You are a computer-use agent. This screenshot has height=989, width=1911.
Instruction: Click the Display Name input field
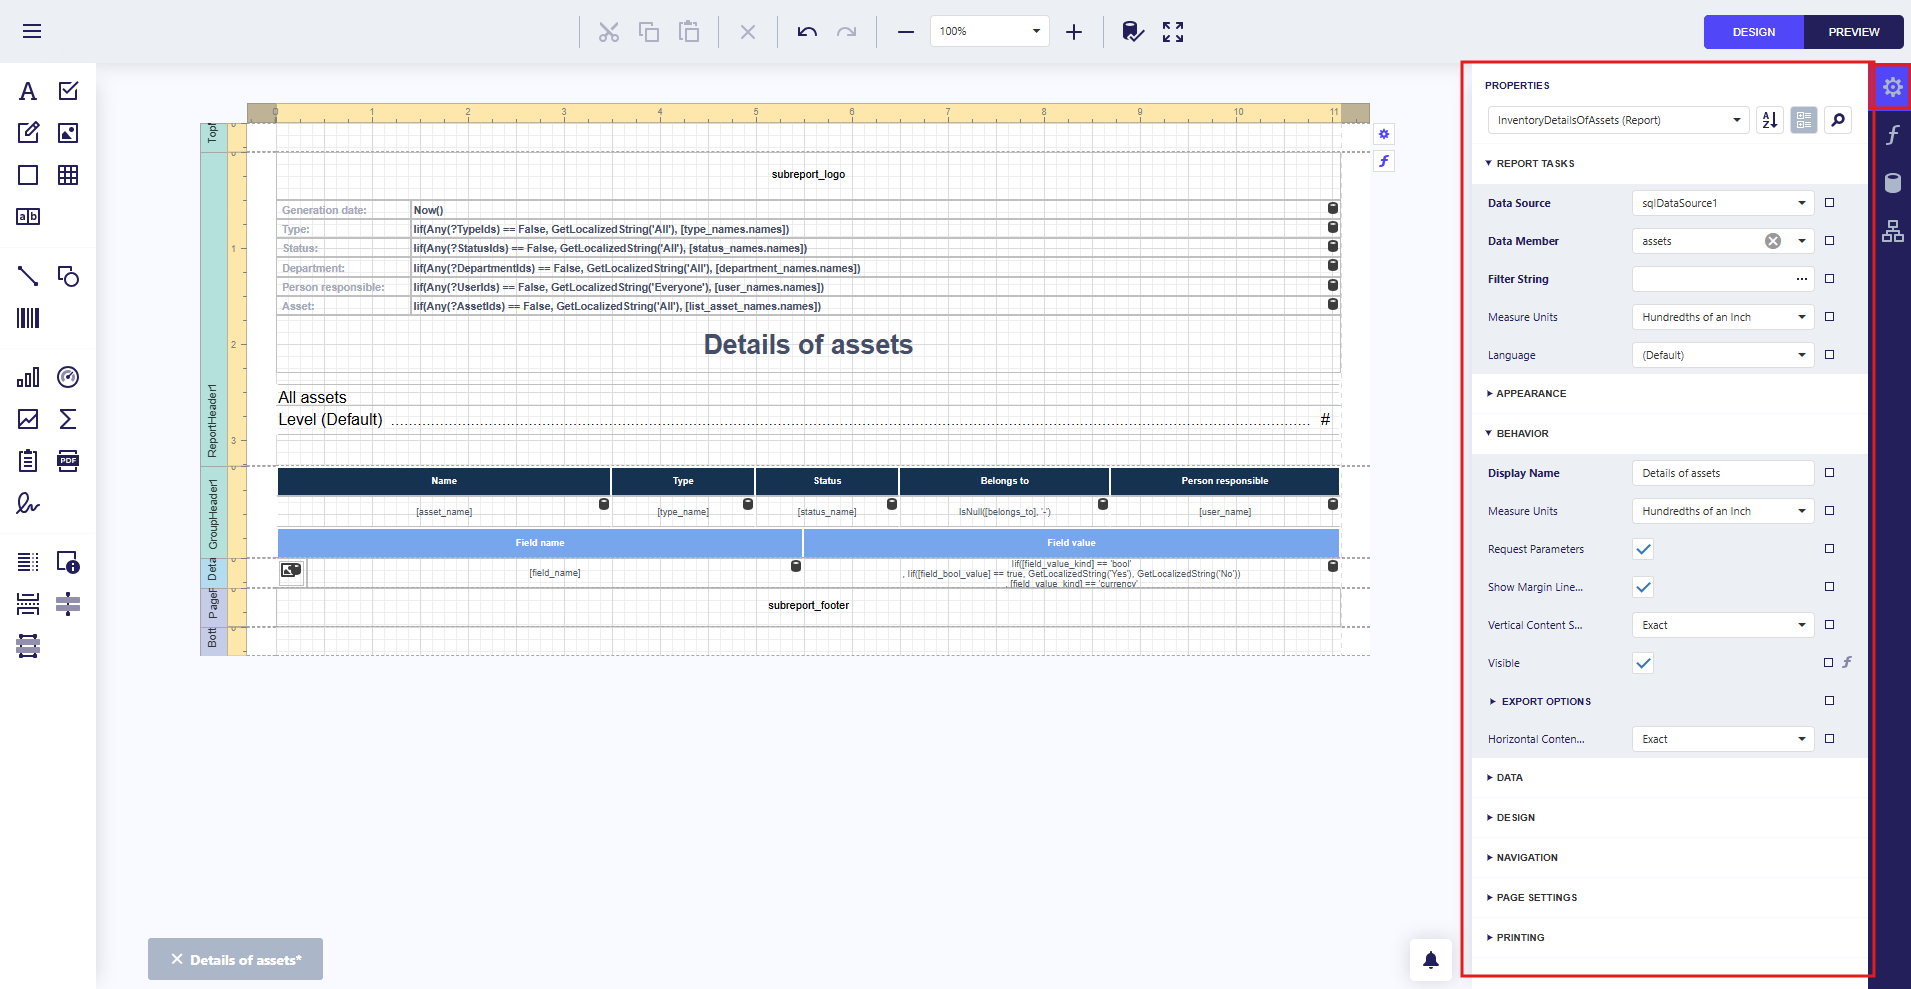click(1722, 473)
